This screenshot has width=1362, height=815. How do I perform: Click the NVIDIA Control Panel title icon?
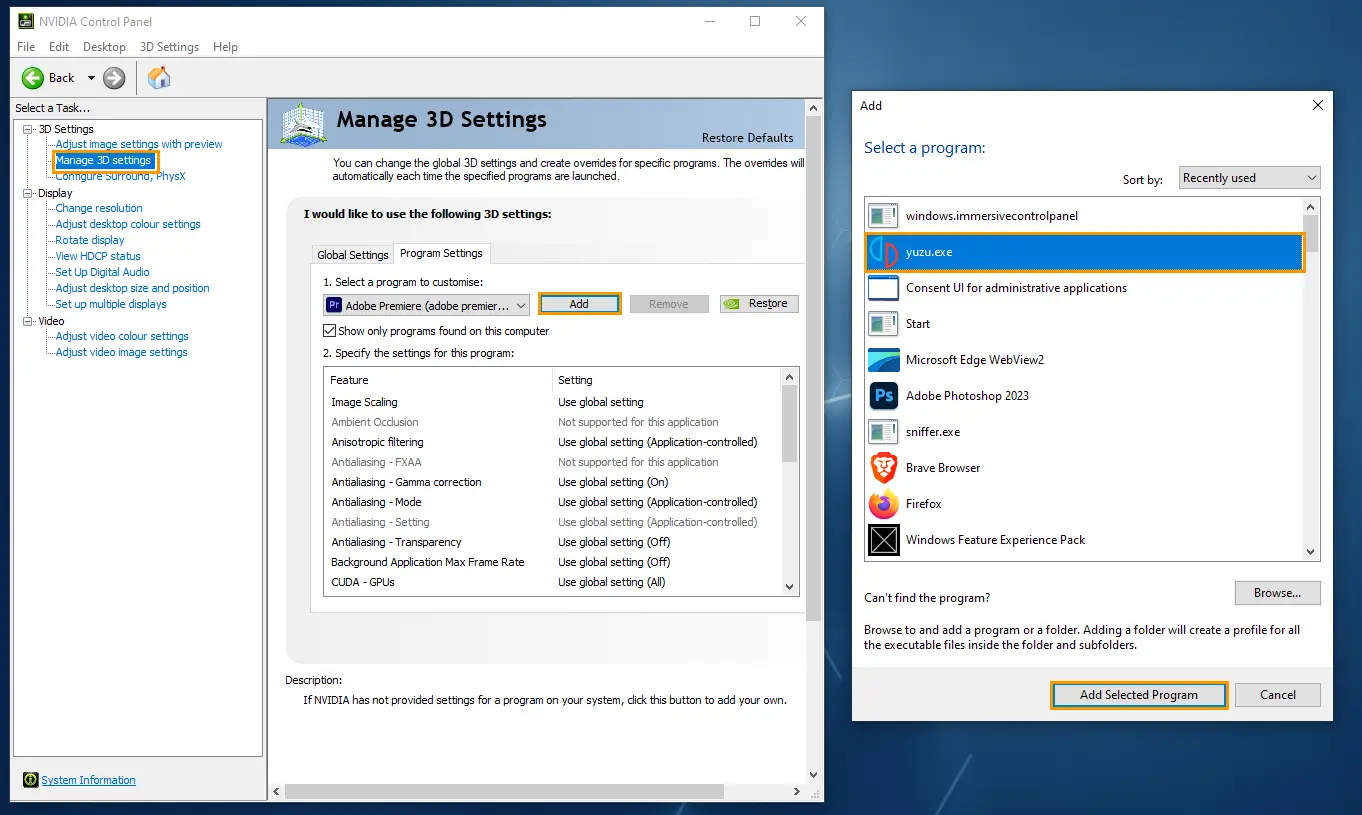[x=27, y=21]
